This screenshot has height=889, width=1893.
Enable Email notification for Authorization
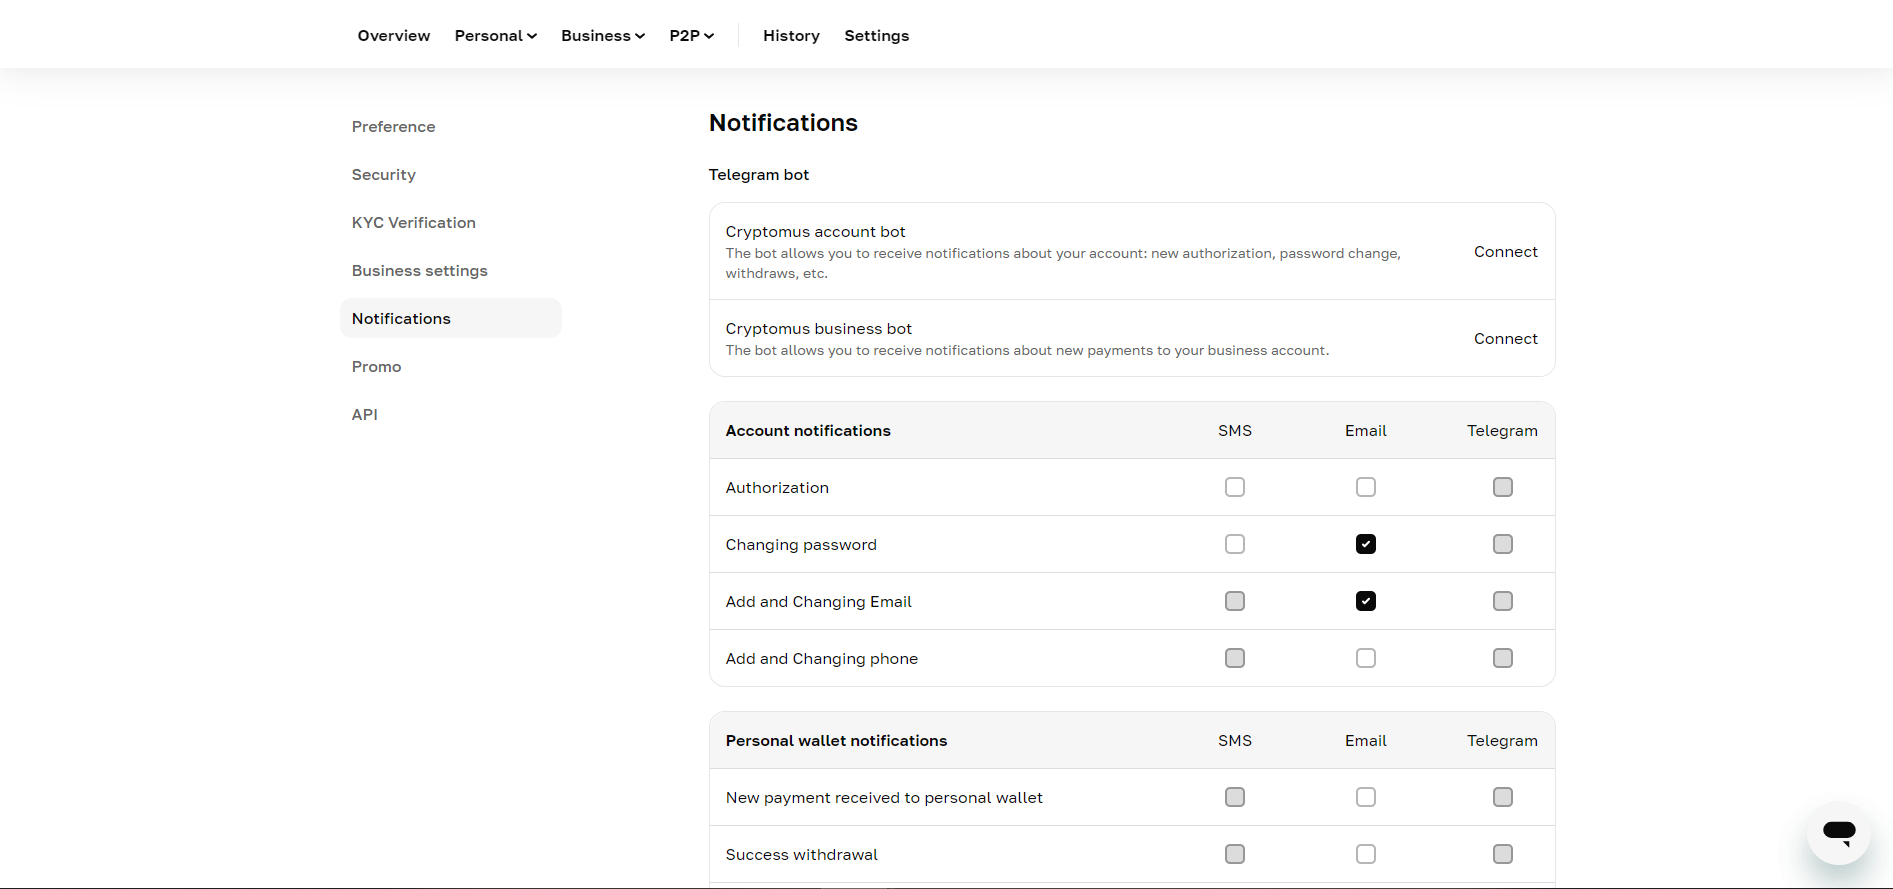click(x=1366, y=487)
